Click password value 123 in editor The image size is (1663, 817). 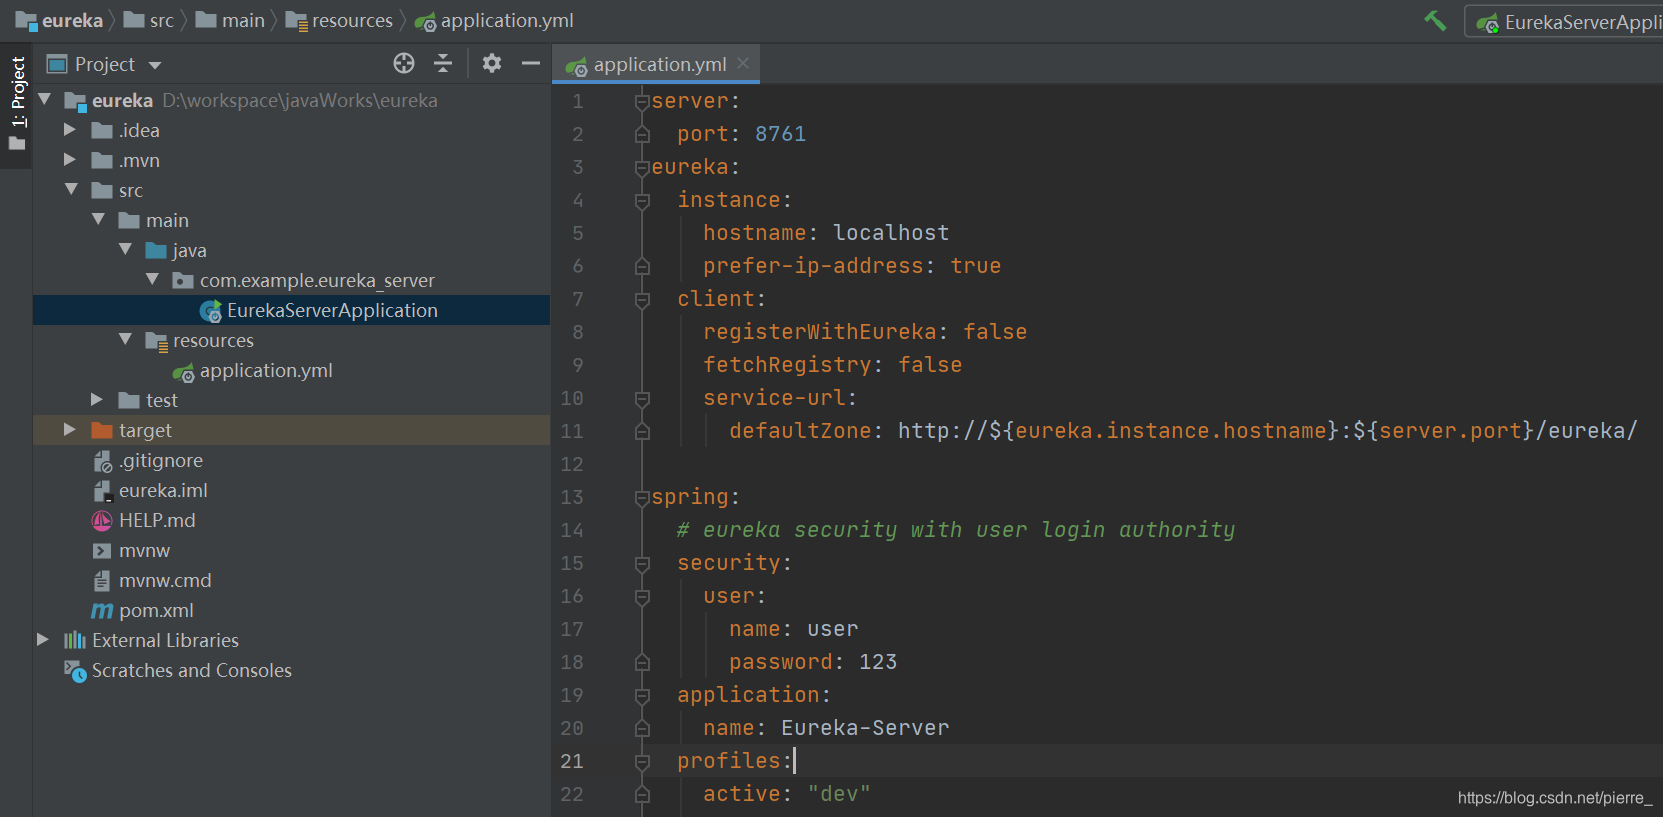[878, 662]
